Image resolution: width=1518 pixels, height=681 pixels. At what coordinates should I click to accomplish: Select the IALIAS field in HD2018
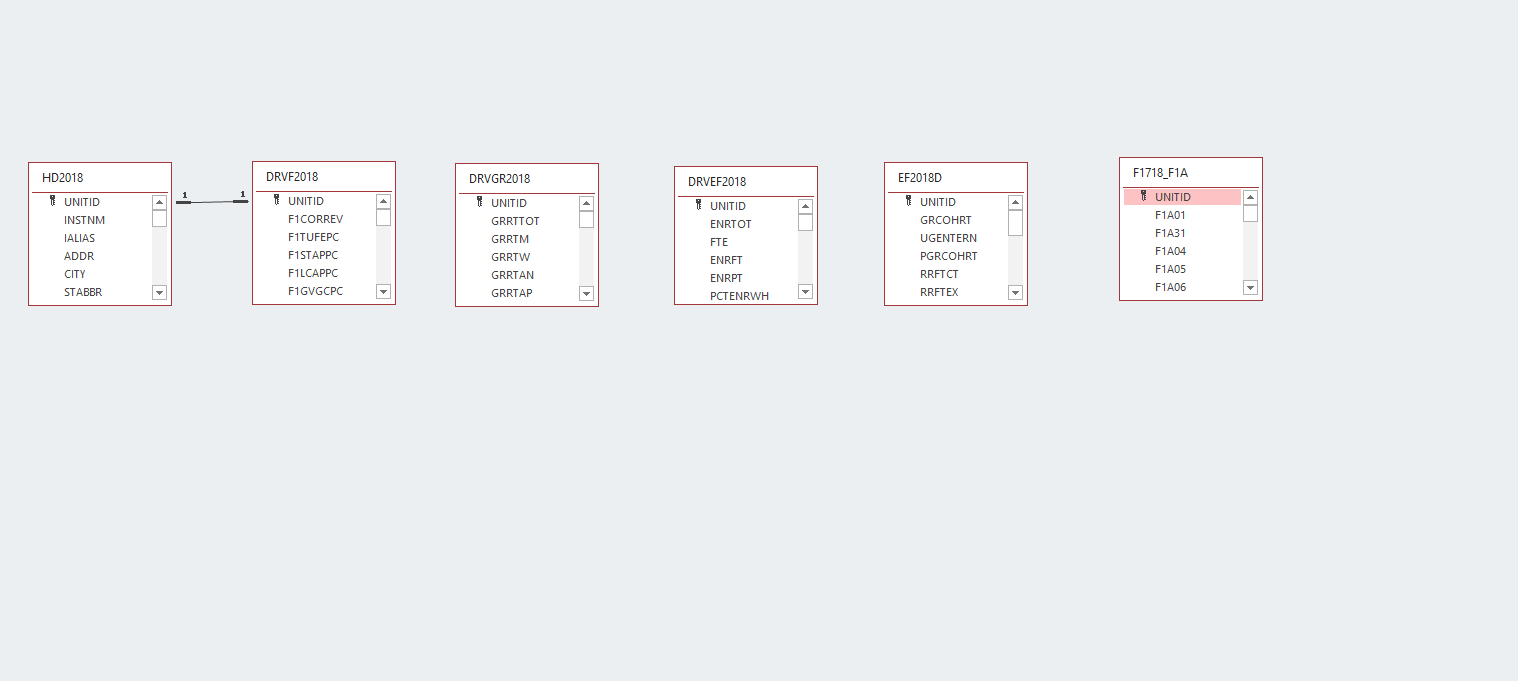click(x=92, y=238)
